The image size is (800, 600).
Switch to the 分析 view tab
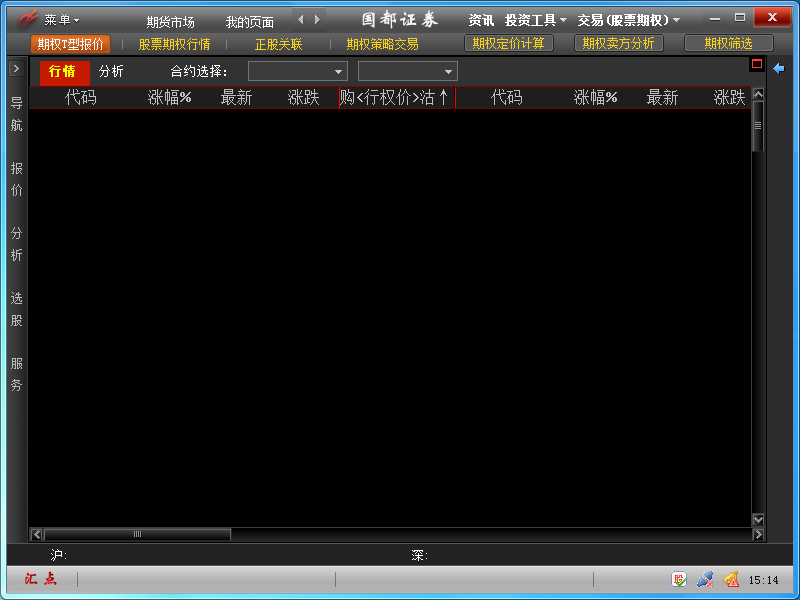click(x=111, y=71)
